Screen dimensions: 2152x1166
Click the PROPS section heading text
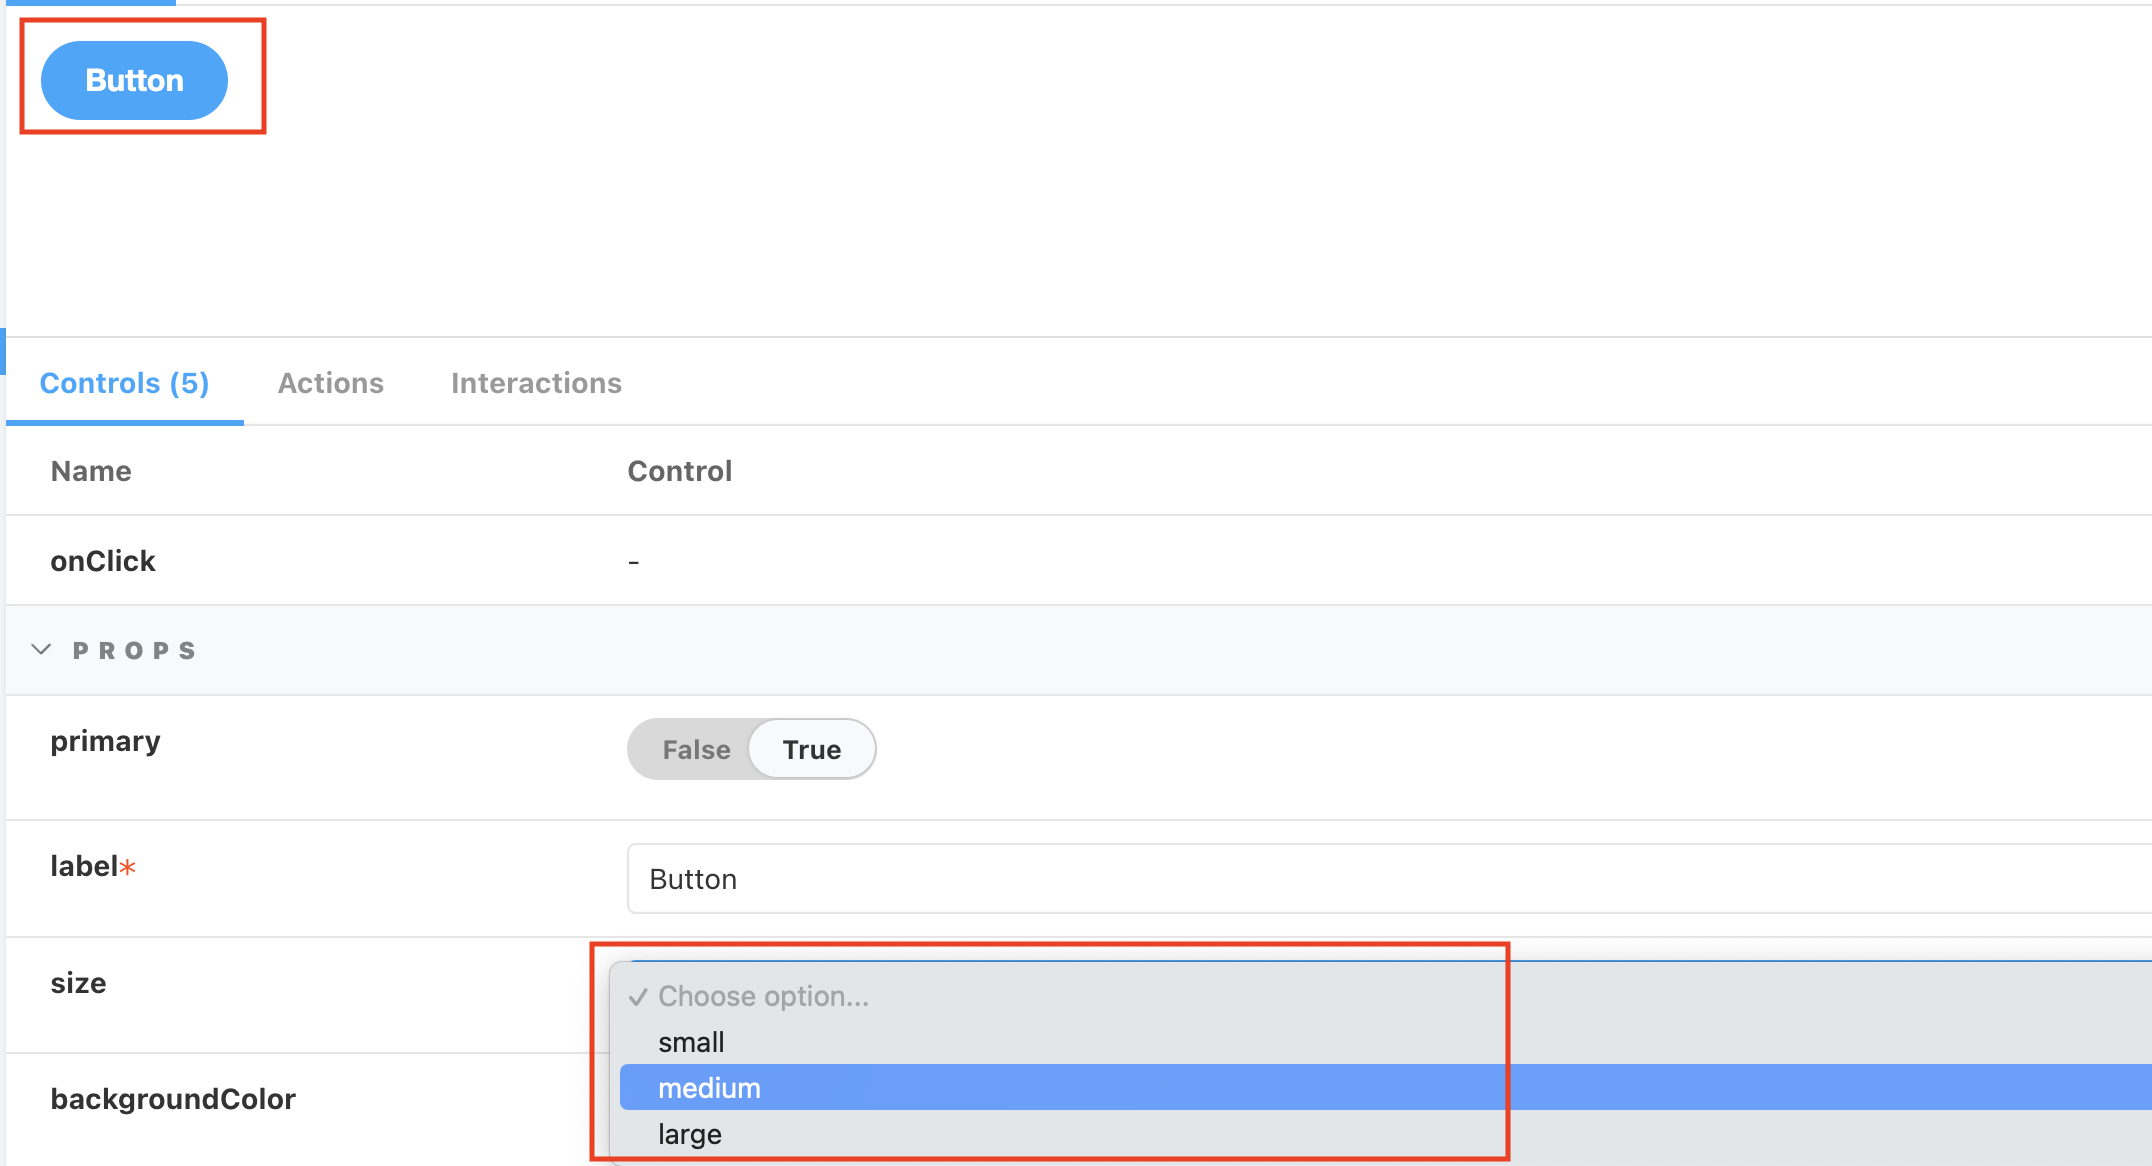tap(135, 651)
